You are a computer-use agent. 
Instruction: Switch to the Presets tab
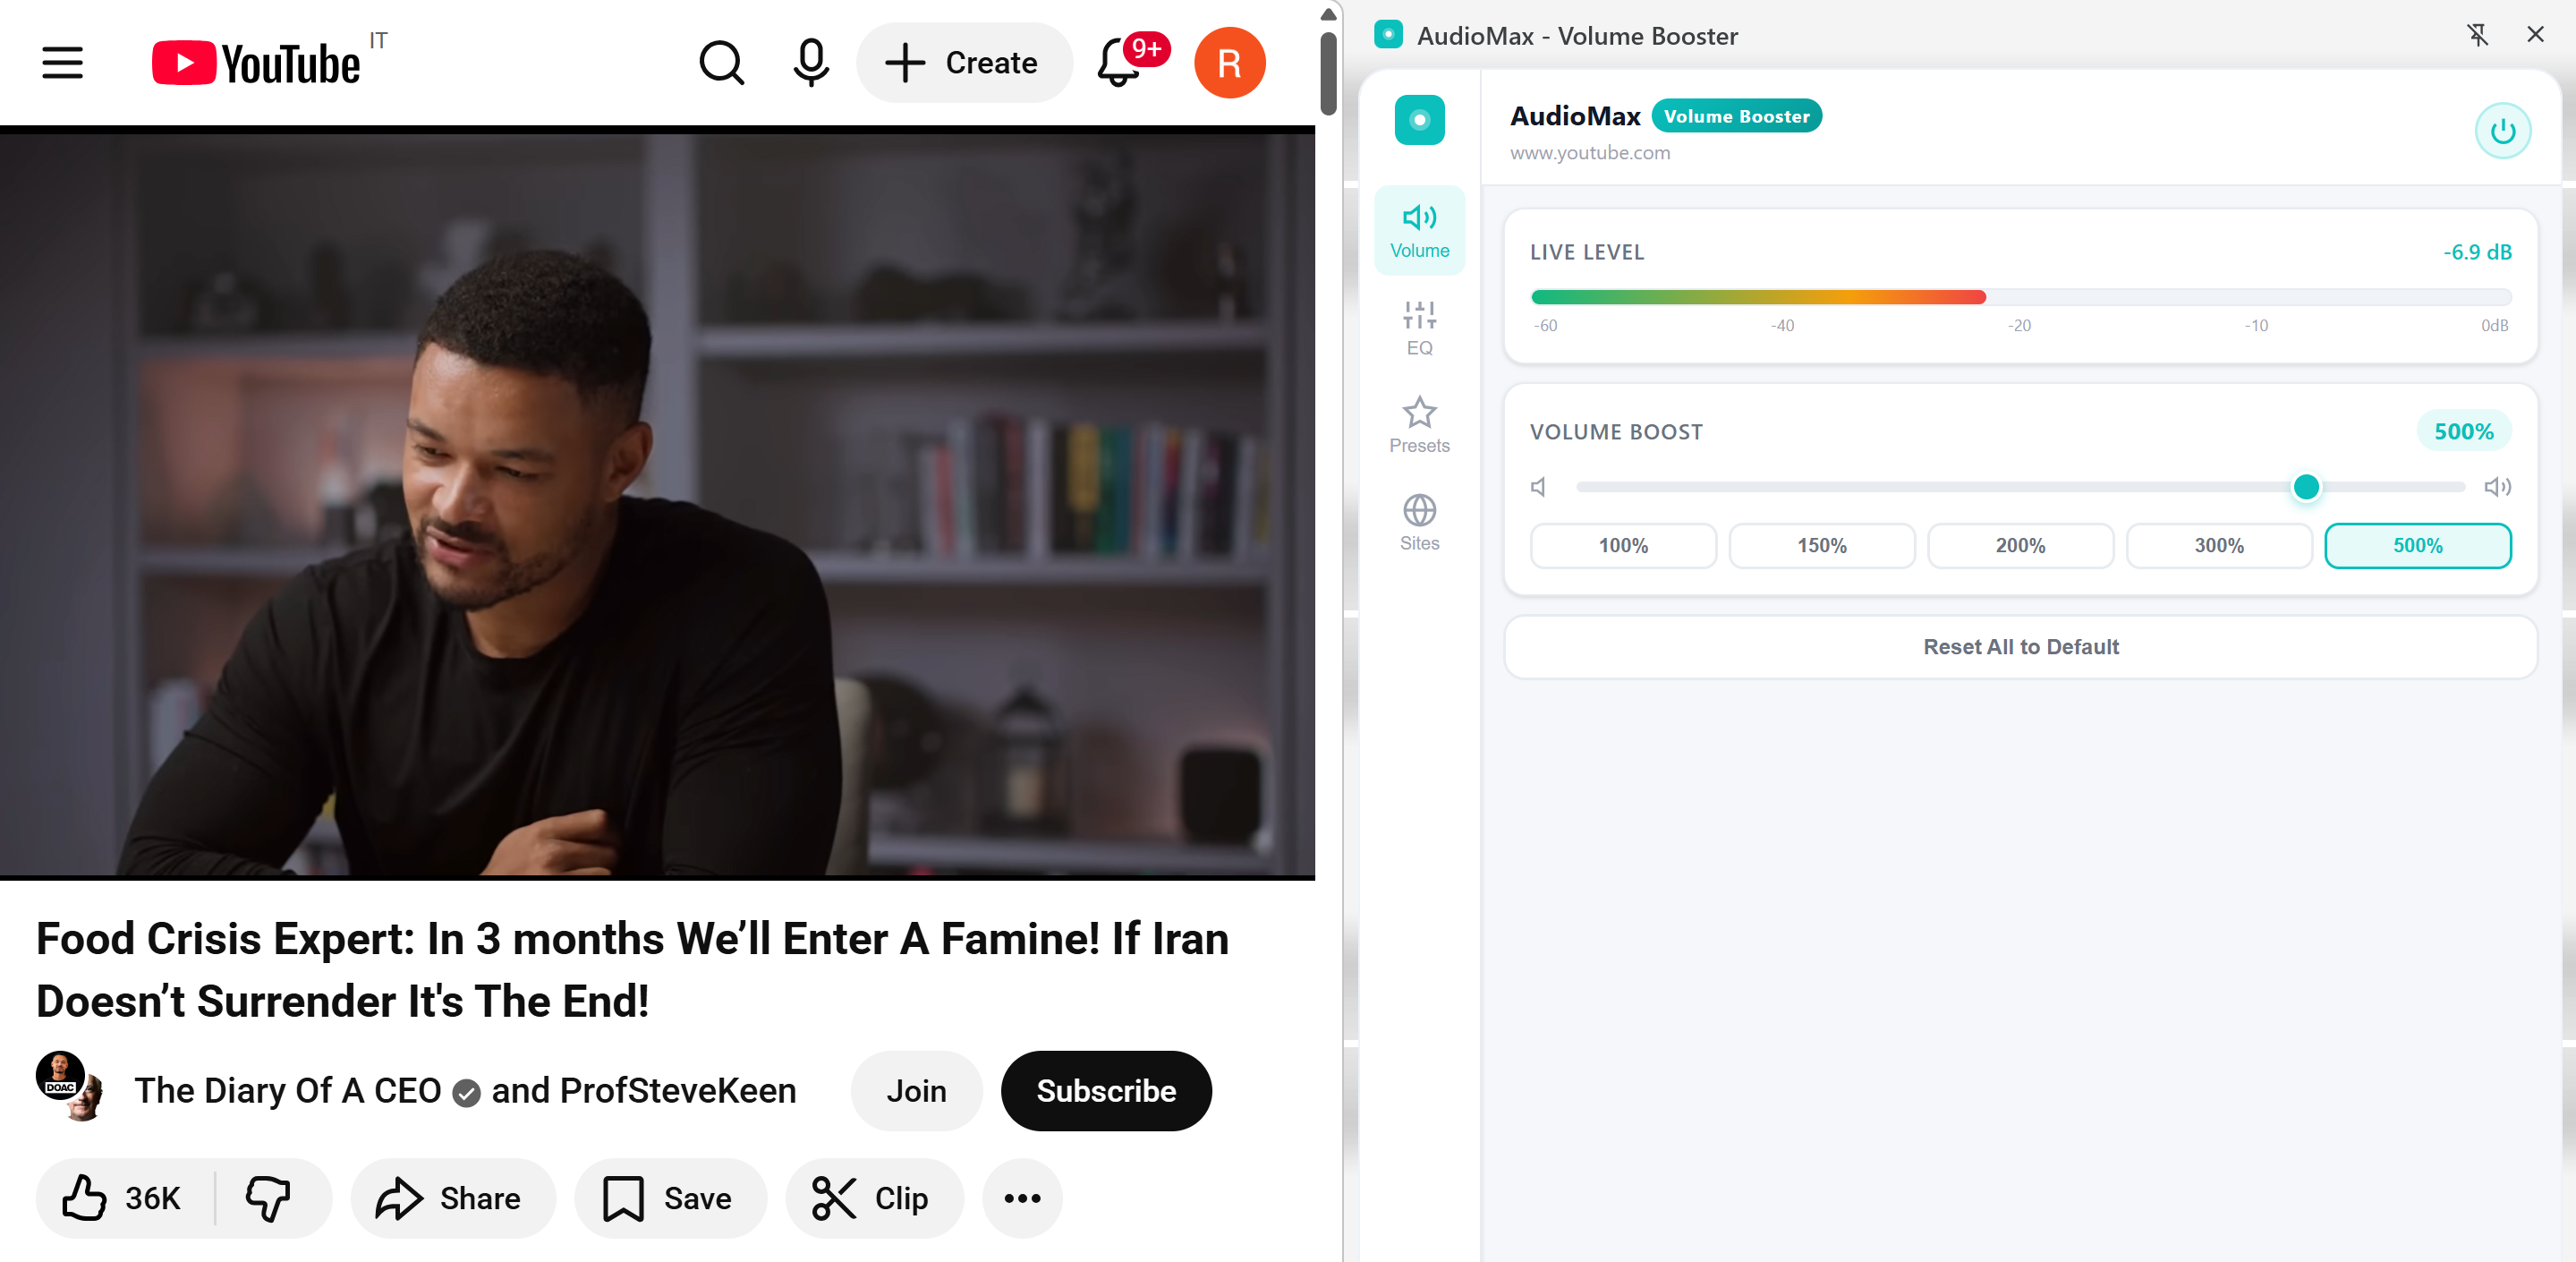pyautogui.click(x=1419, y=425)
